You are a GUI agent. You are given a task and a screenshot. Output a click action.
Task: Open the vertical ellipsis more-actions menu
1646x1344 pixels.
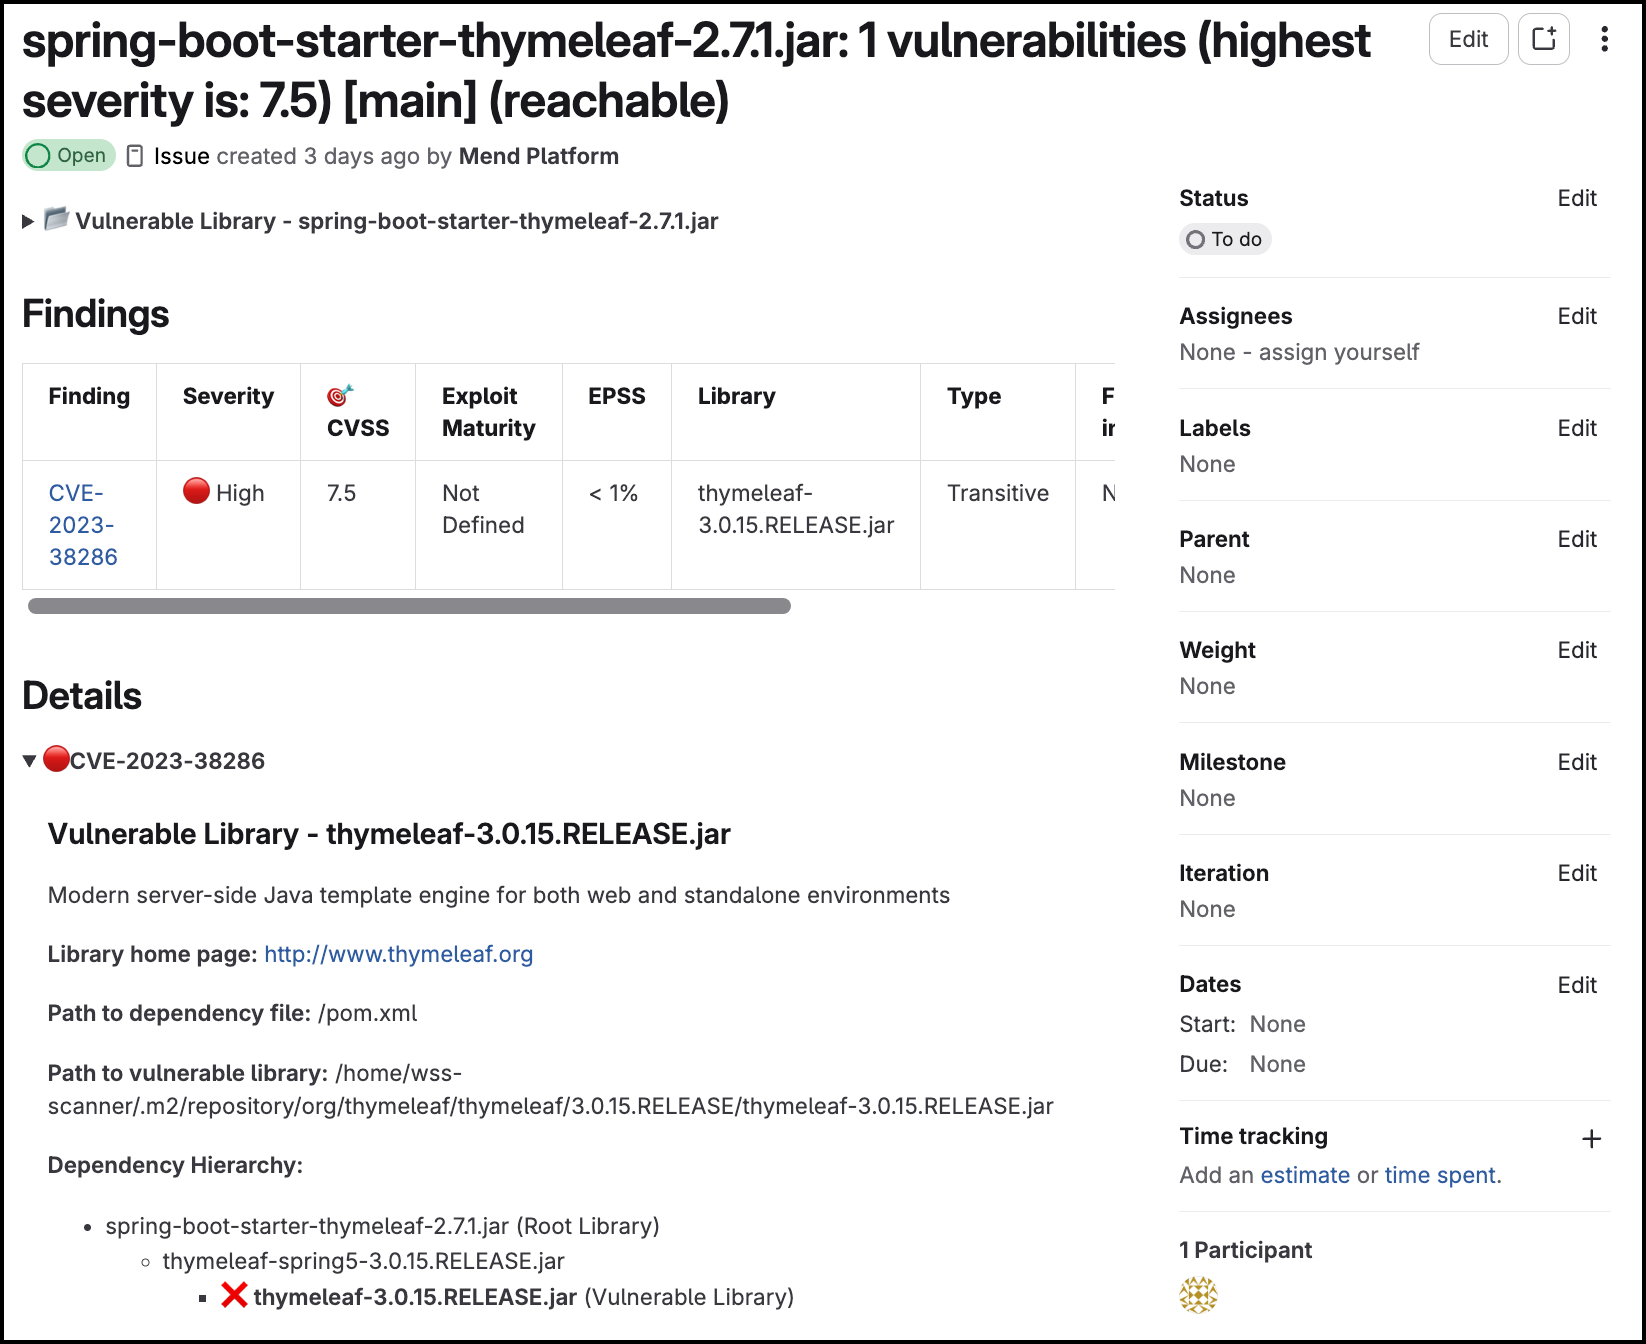(1604, 39)
